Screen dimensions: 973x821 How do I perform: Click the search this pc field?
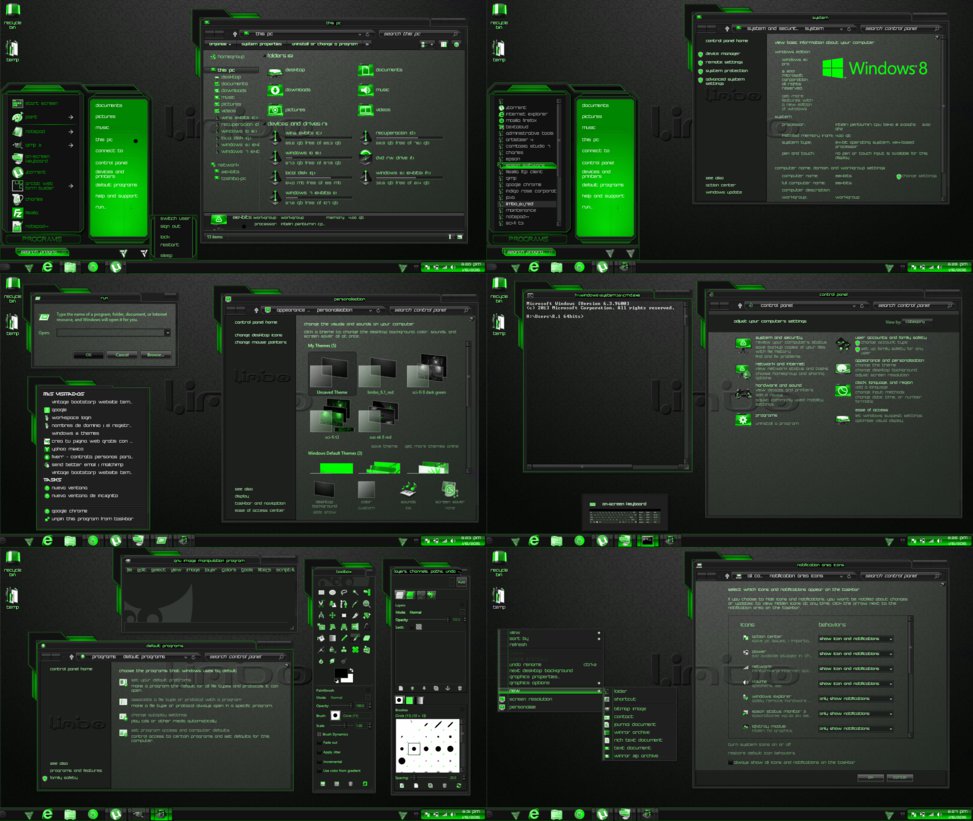point(420,34)
